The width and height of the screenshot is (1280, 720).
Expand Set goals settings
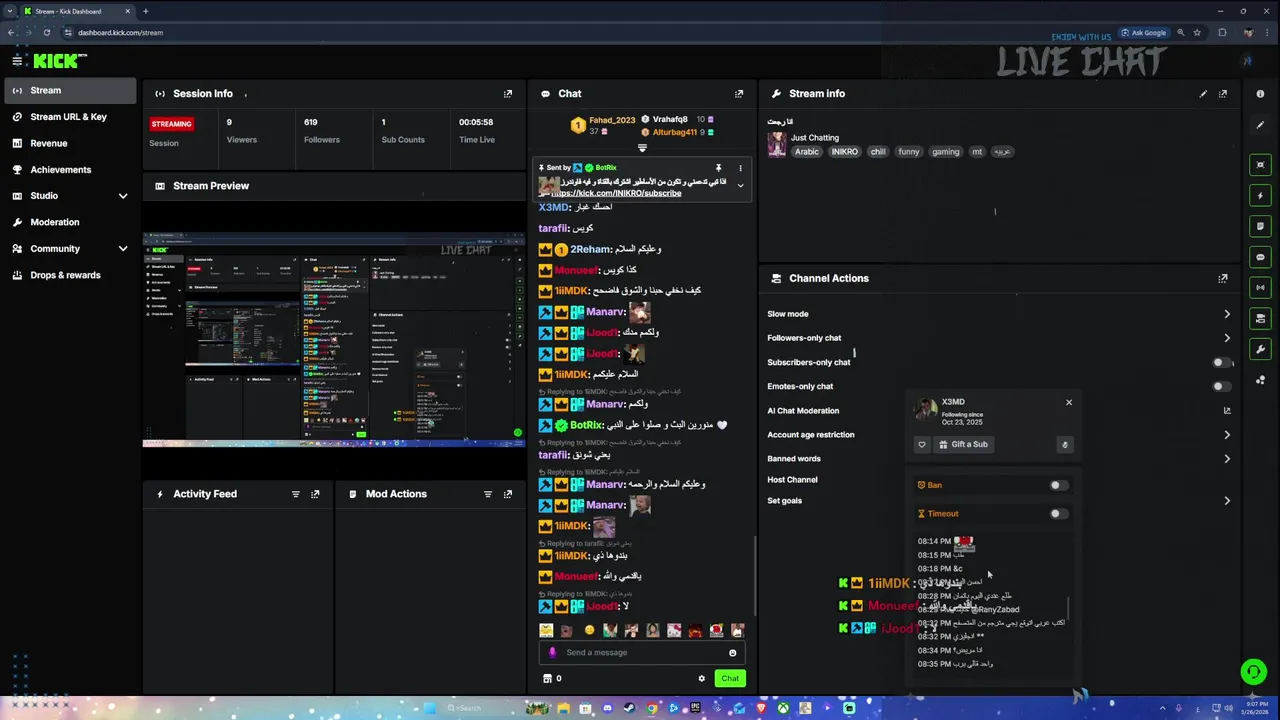(x=1227, y=501)
